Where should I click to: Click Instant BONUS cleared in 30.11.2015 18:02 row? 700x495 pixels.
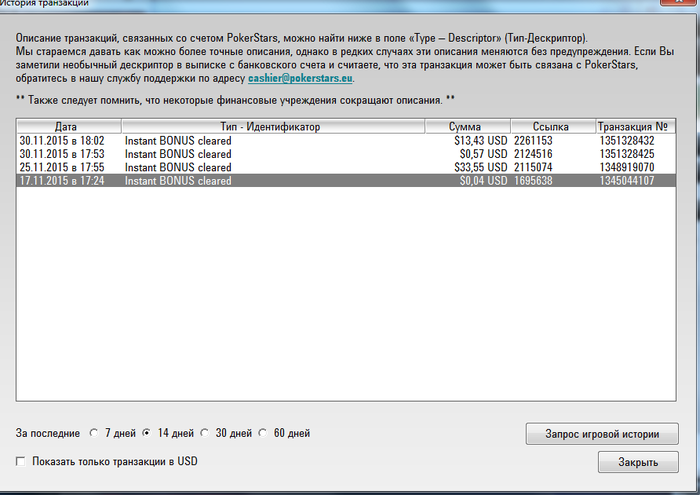tap(178, 141)
